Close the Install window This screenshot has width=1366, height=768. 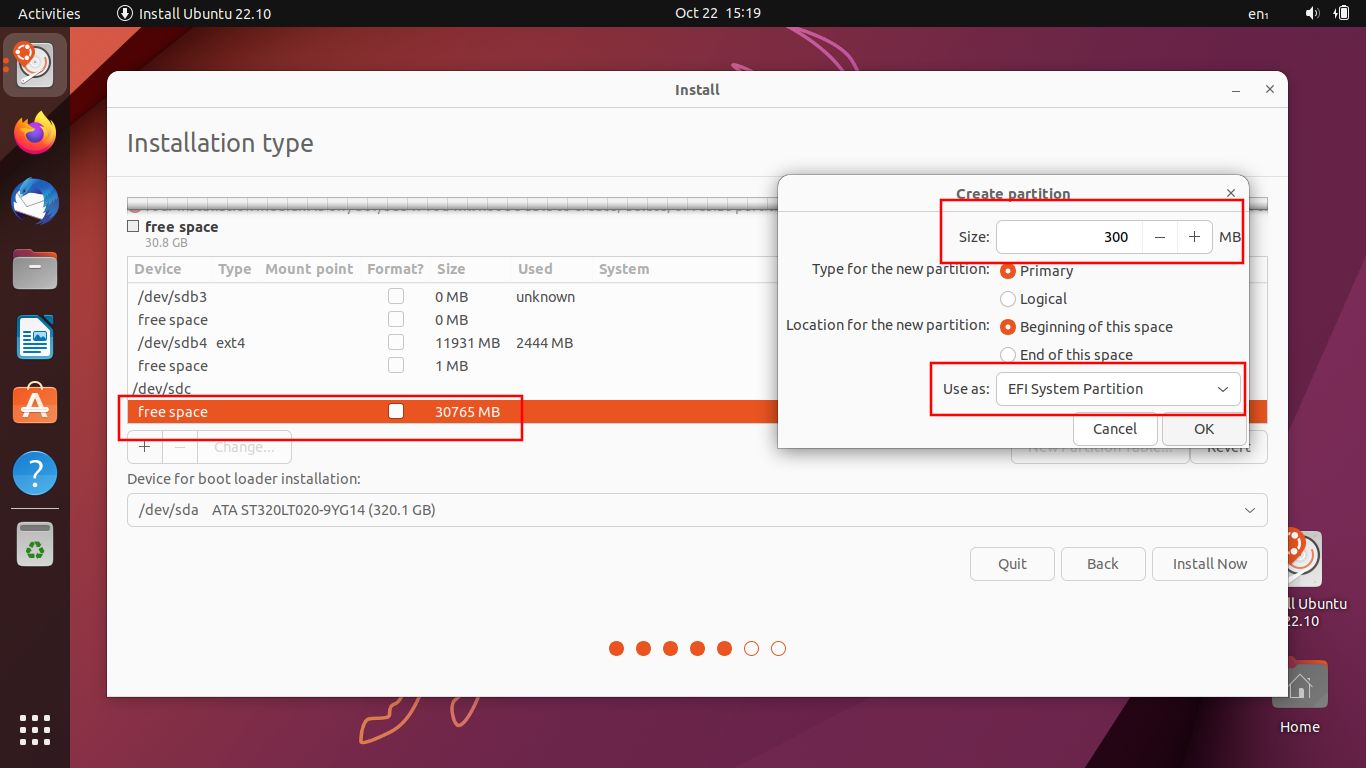[1269, 89]
